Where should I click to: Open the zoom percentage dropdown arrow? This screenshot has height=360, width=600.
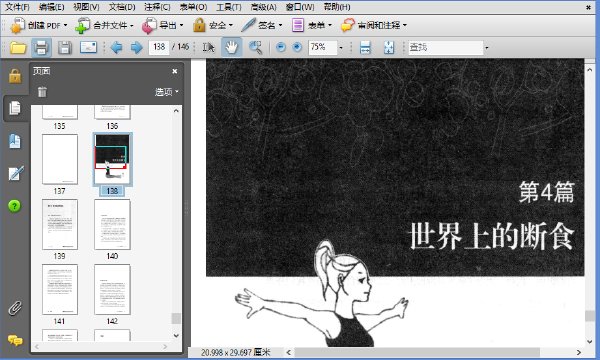click(341, 48)
